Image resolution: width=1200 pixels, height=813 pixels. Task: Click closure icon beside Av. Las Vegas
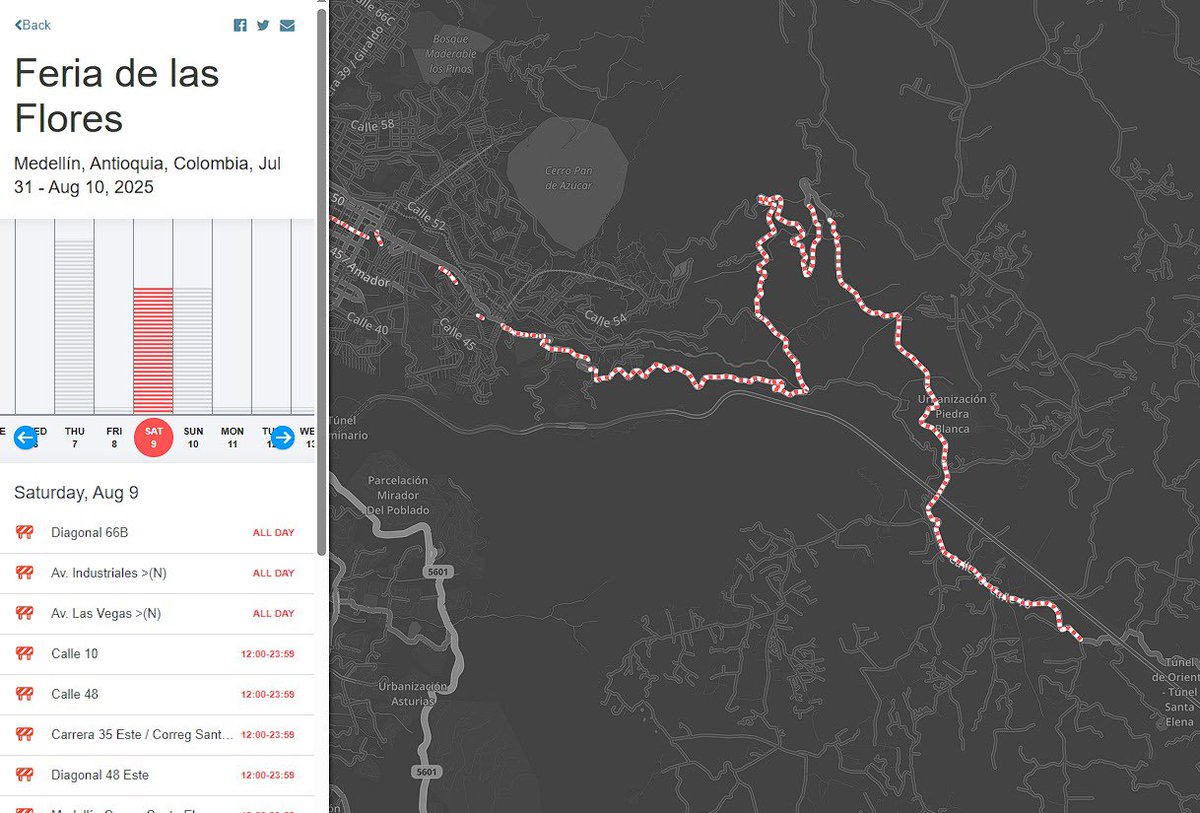tap(25, 613)
